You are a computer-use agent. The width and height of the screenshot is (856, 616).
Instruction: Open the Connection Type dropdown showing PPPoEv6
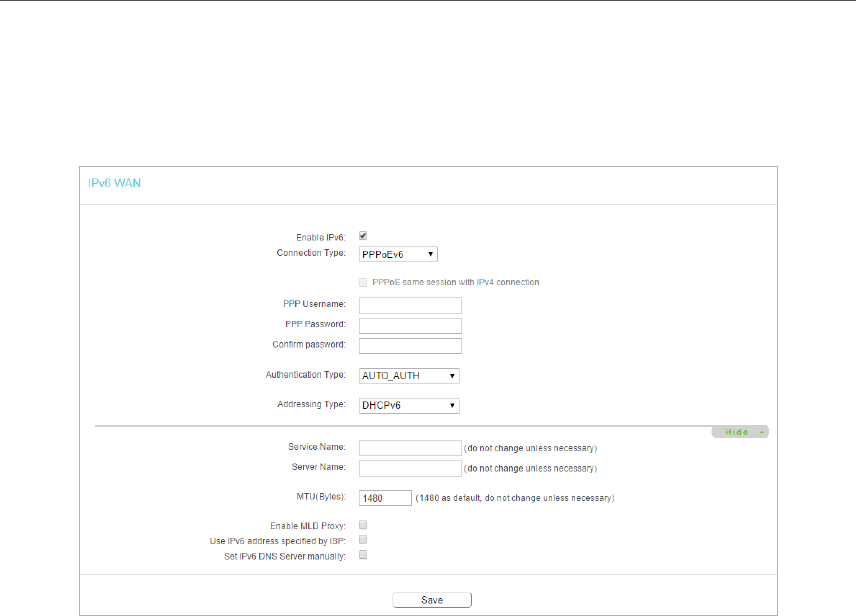click(398, 254)
